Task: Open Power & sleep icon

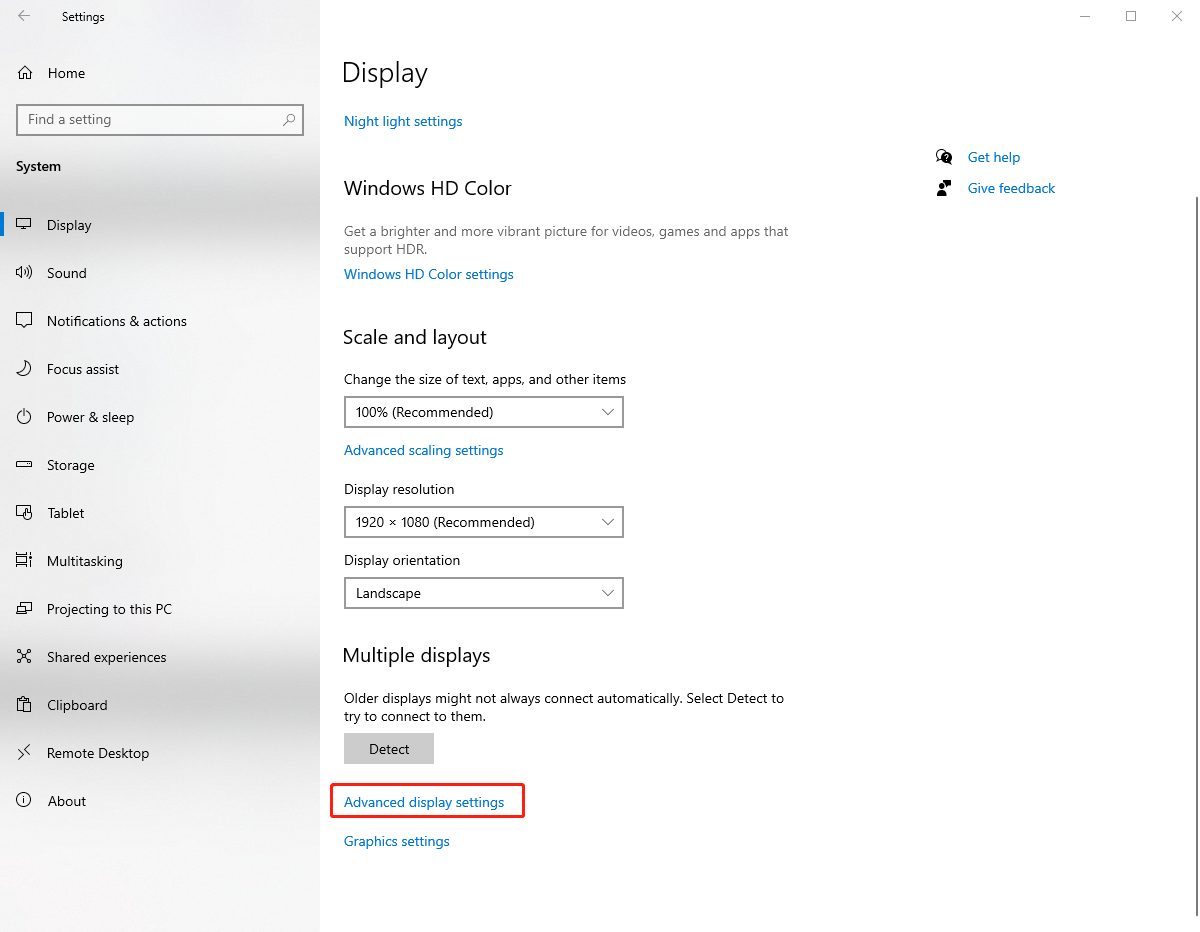Action: (x=25, y=417)
